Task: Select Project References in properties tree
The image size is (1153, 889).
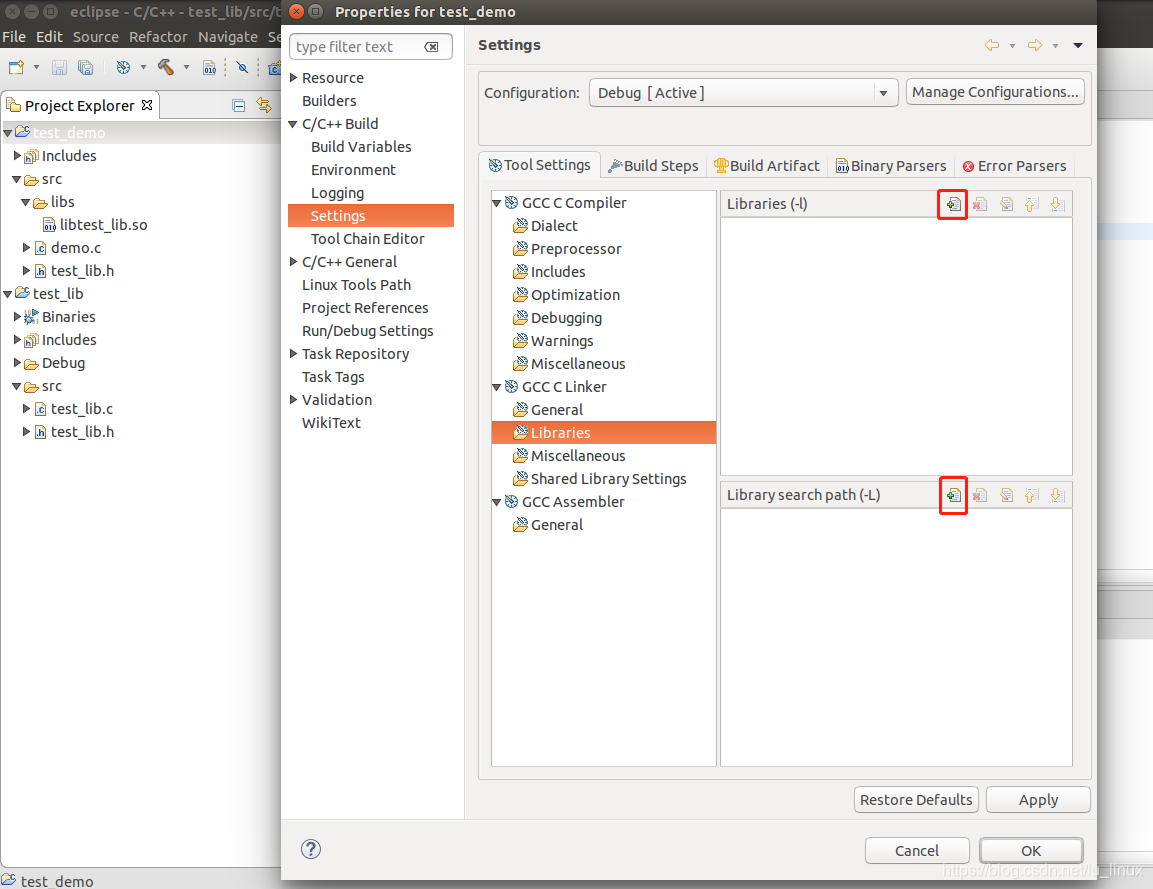Action: pos(365,308)
